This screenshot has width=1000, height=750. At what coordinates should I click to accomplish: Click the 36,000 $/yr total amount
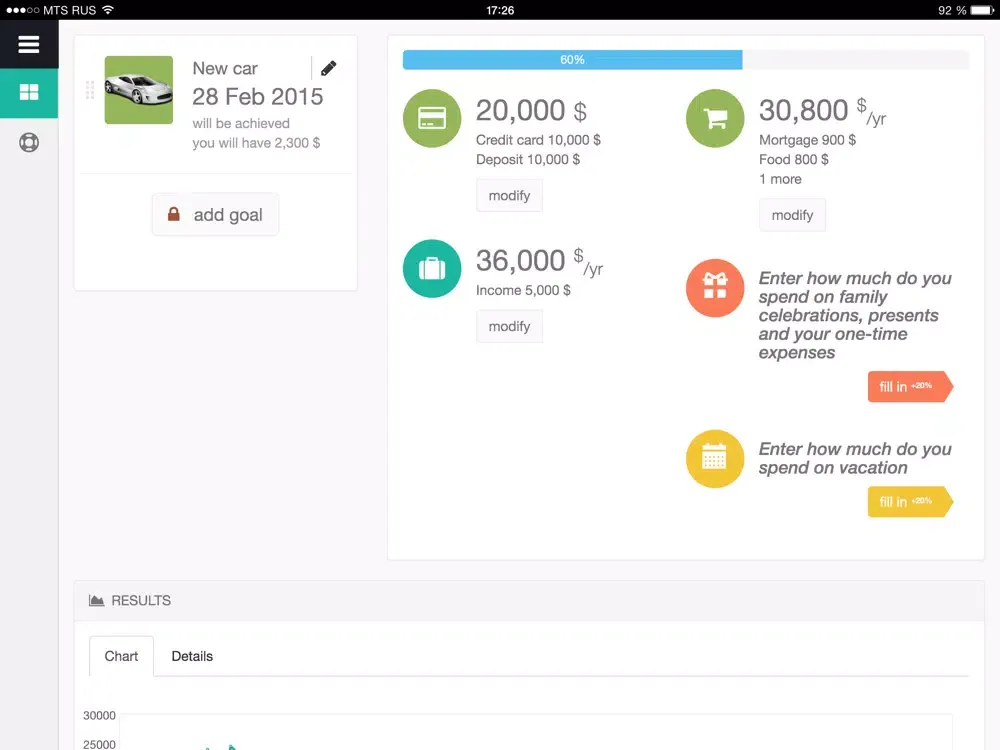point(539,261)
